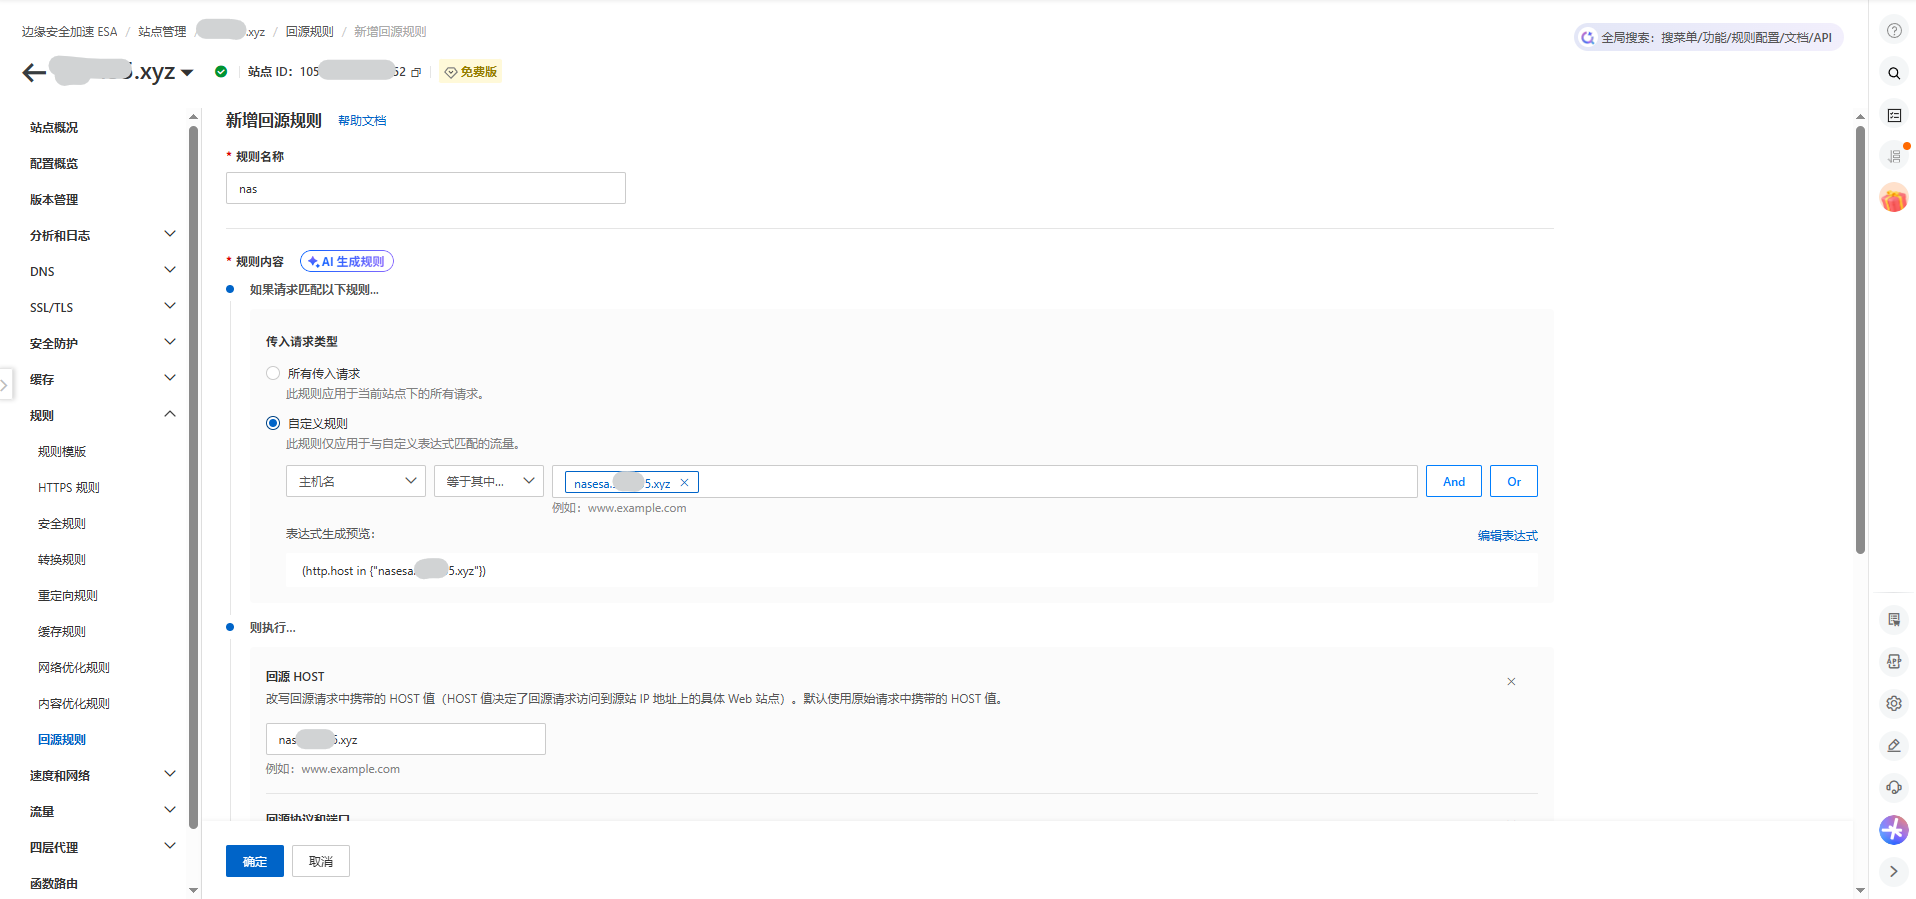This screenshot has width=1916, height=899.
Task: Go to HTTPS 规则 submenu item
Action: pyautogui.click(x=69, y=487)
